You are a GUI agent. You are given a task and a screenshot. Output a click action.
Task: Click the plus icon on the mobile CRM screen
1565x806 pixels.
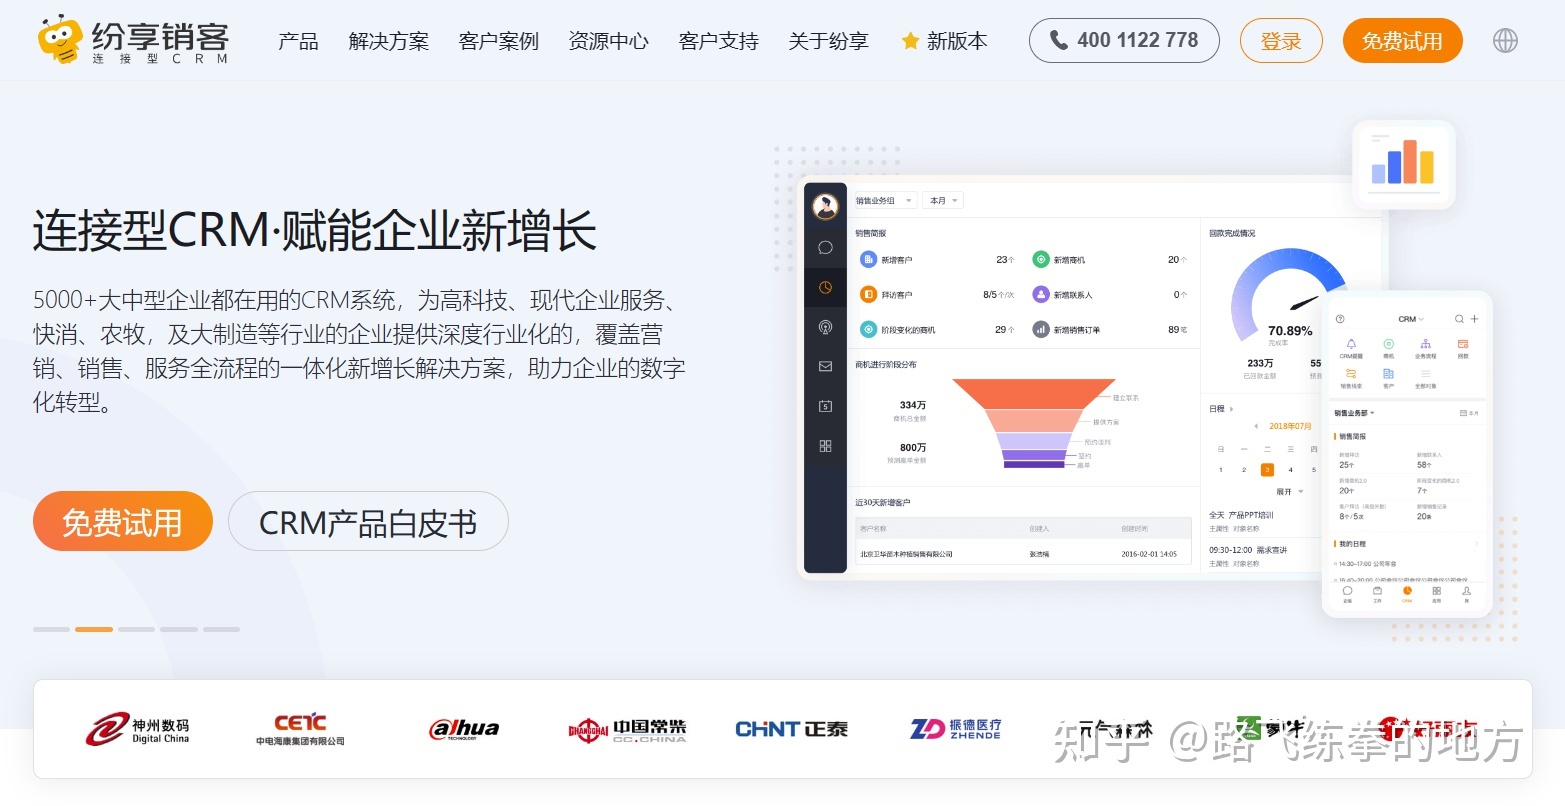pyautogui.click(x=1474, y=319)
